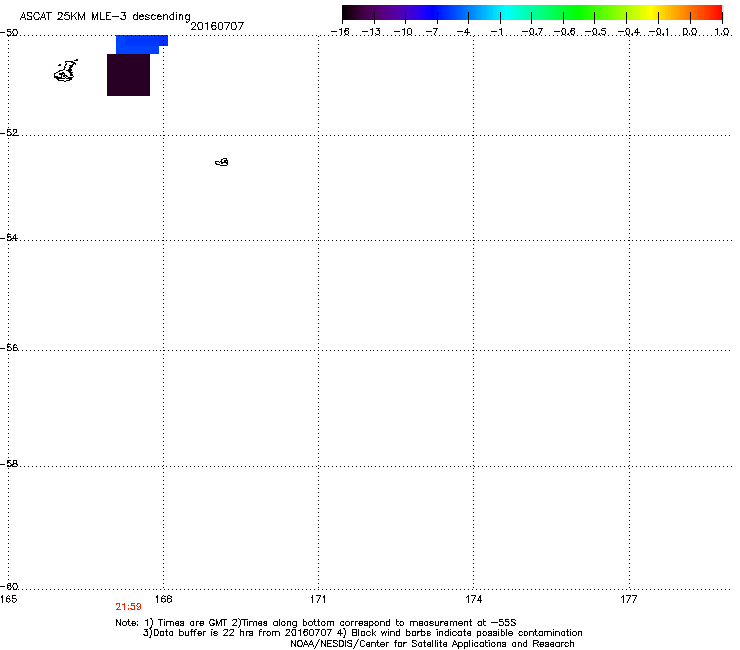Click the longitude label "174"
The width and height of the screenshot is (740, 650).
[473, 599]
